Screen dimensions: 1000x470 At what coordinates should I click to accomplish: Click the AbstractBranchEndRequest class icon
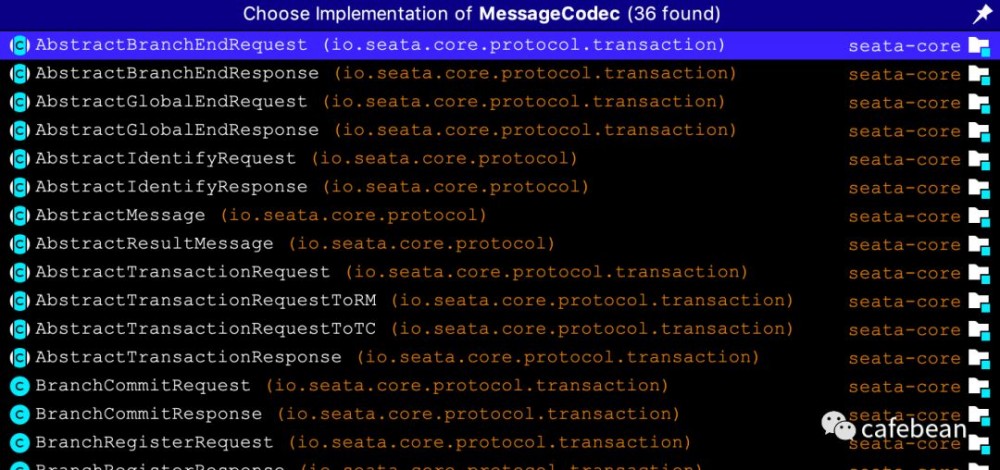point(19,45)
